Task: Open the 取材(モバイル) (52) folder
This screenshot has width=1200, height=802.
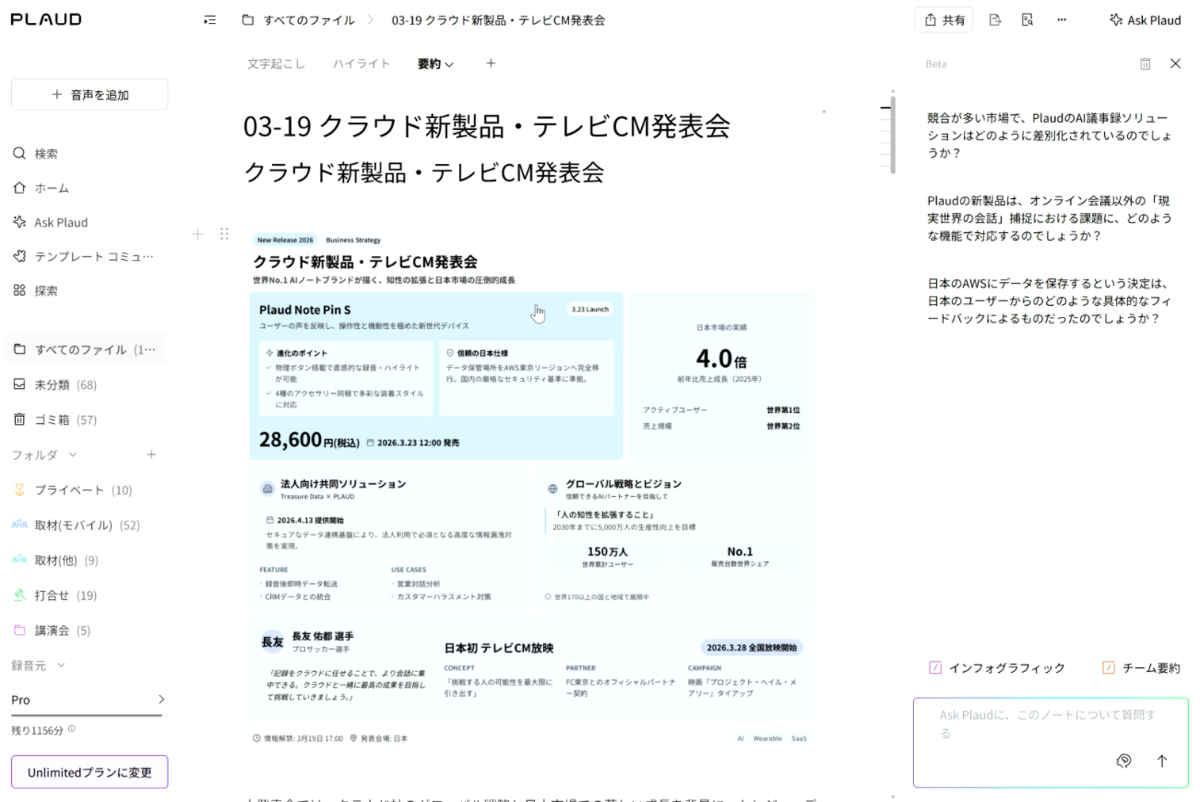Action: coord(85,525)
